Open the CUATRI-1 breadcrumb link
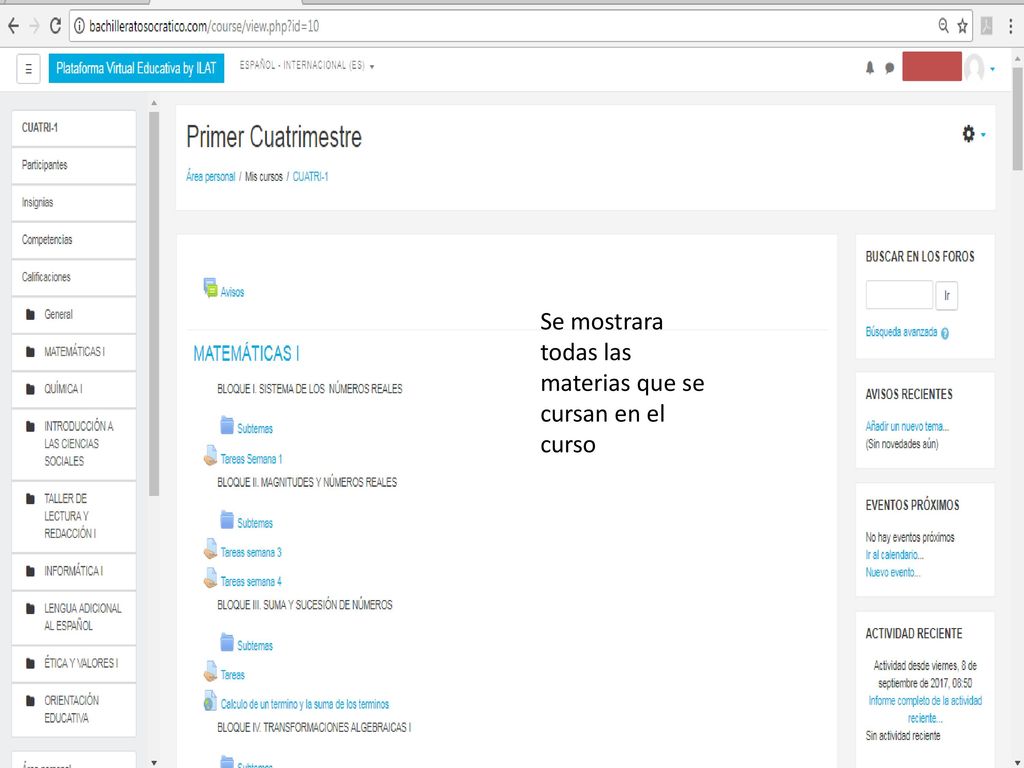The width and height of the screenshot is (1024, 768). pyautogui.click(x=310, y=177)
